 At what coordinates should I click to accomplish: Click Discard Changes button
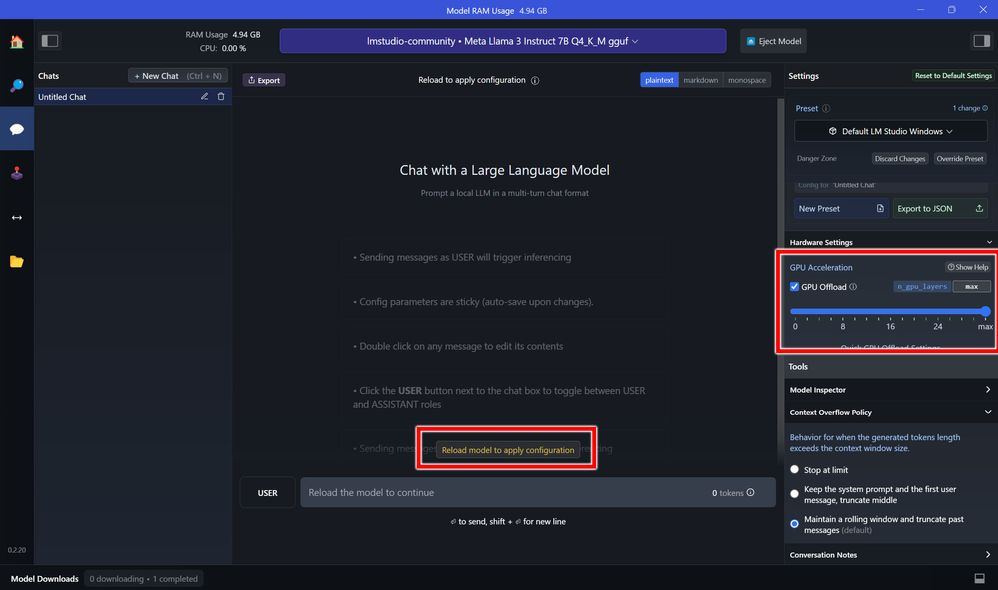click(x=899, y=158)
